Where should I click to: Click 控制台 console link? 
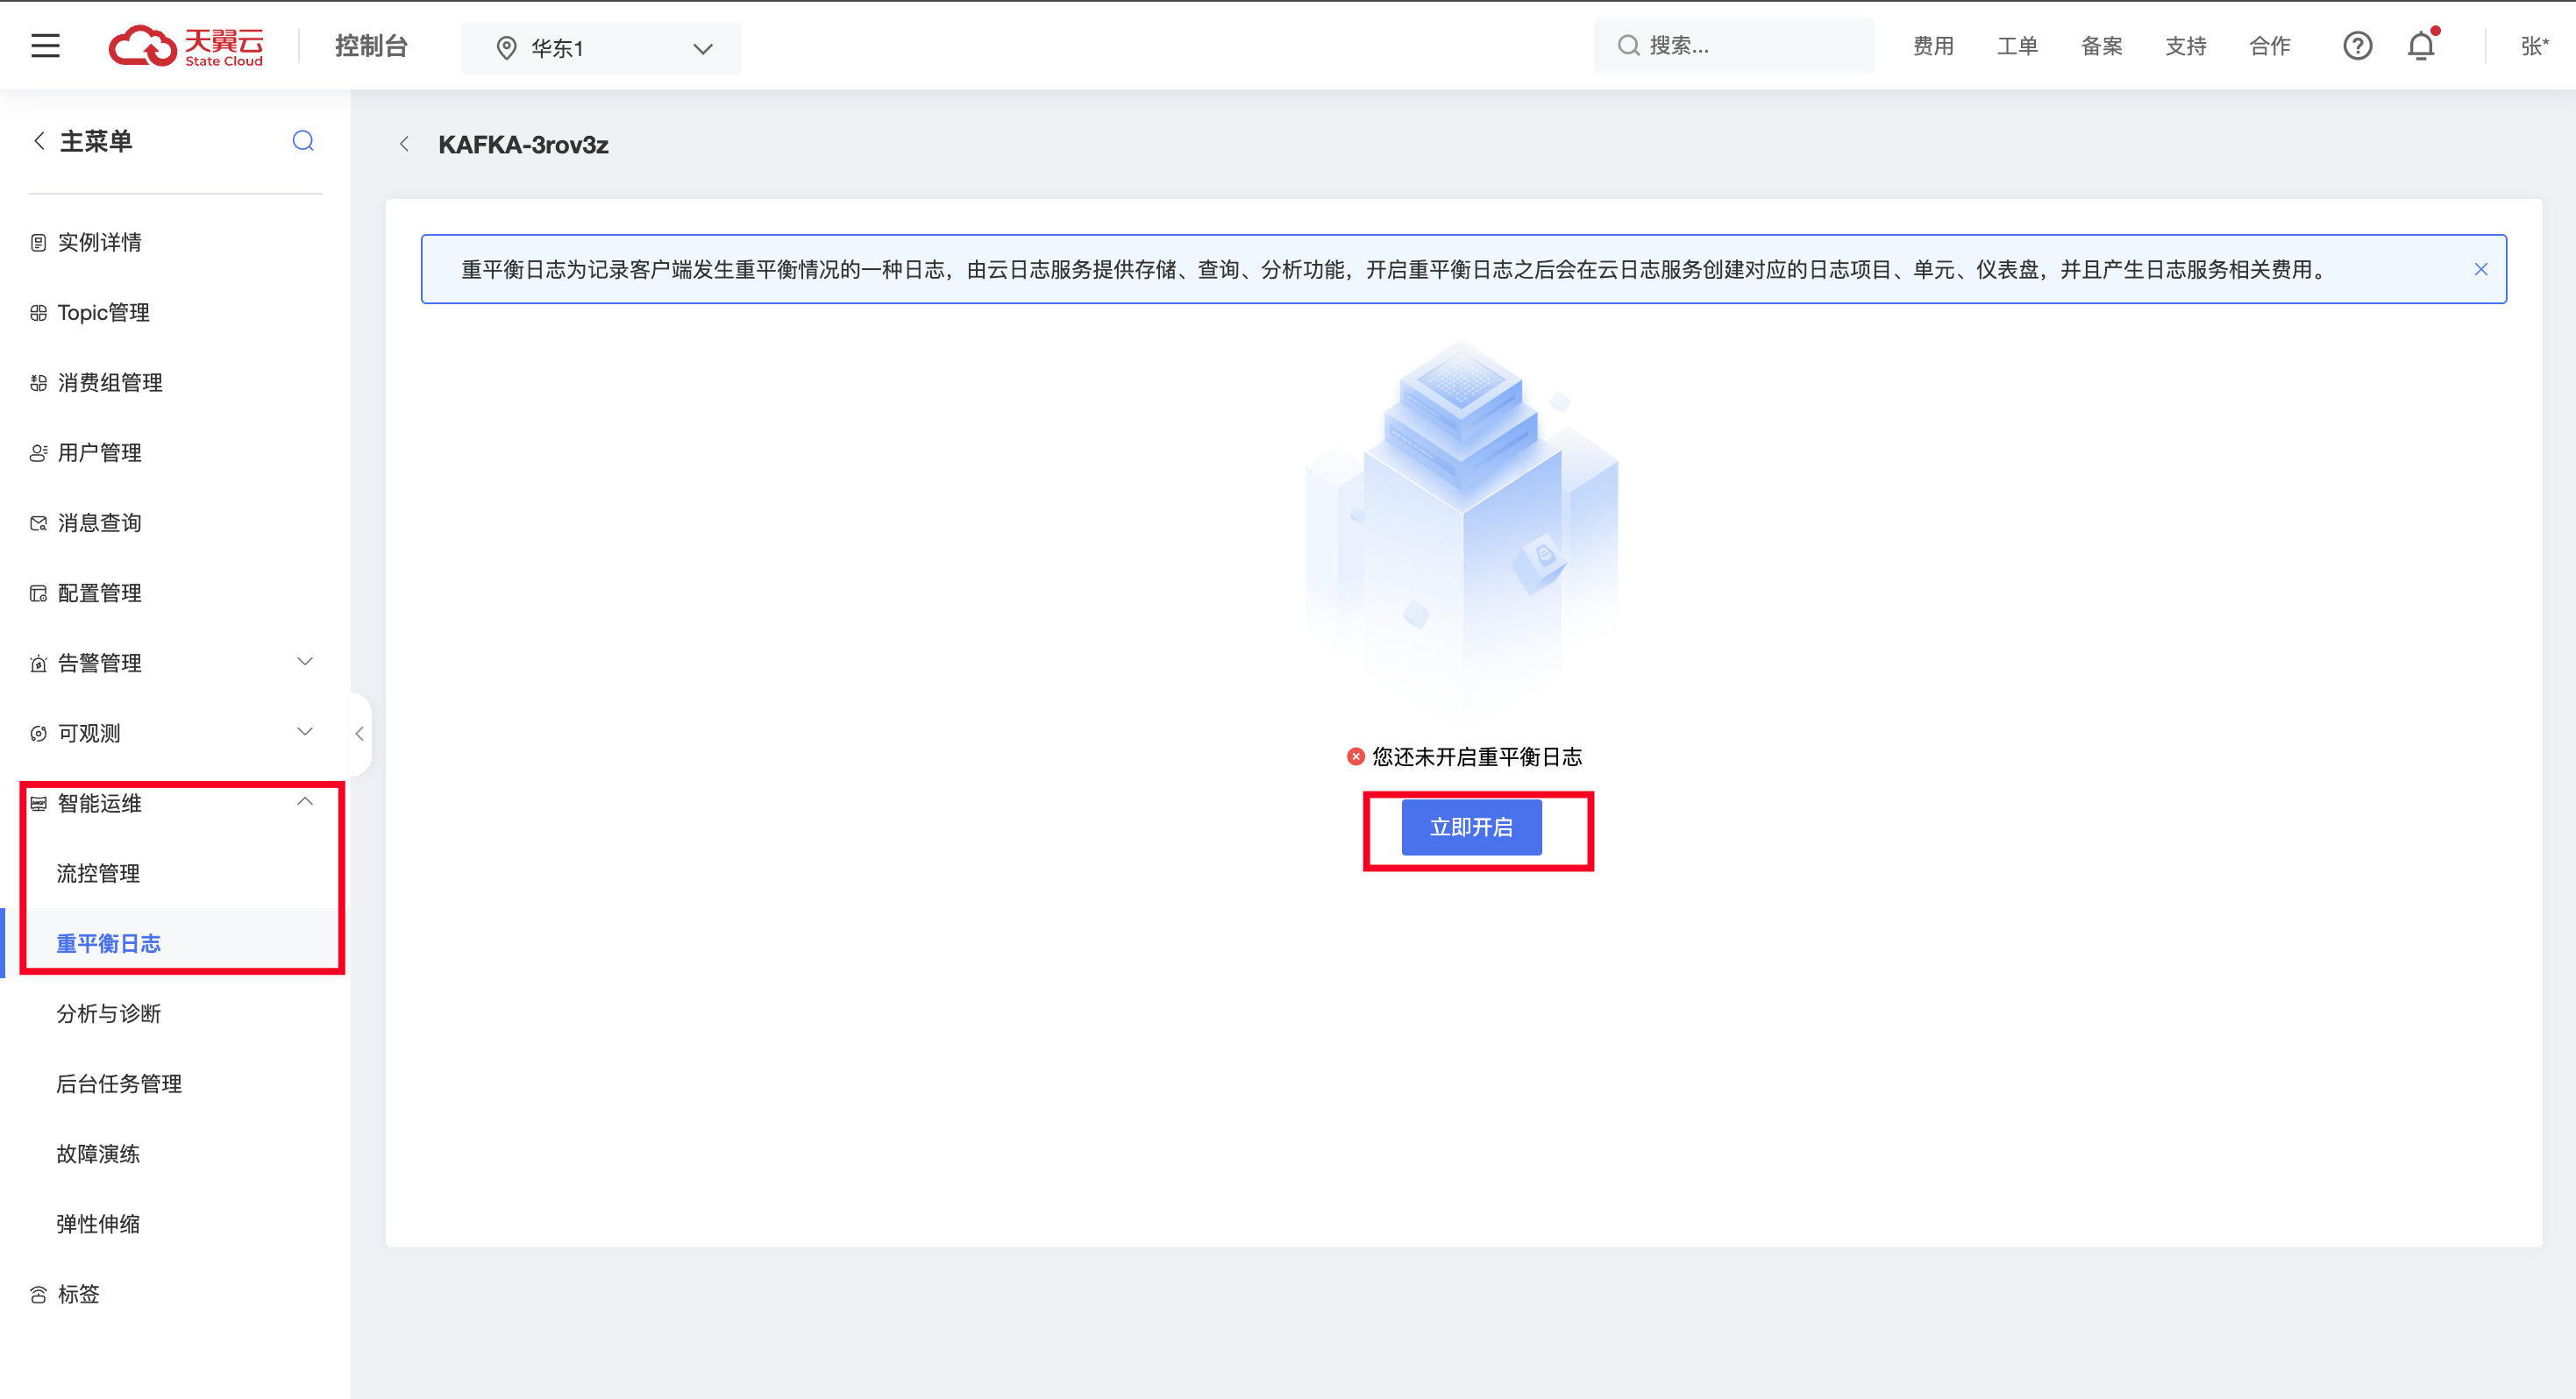tap(371, 46)
